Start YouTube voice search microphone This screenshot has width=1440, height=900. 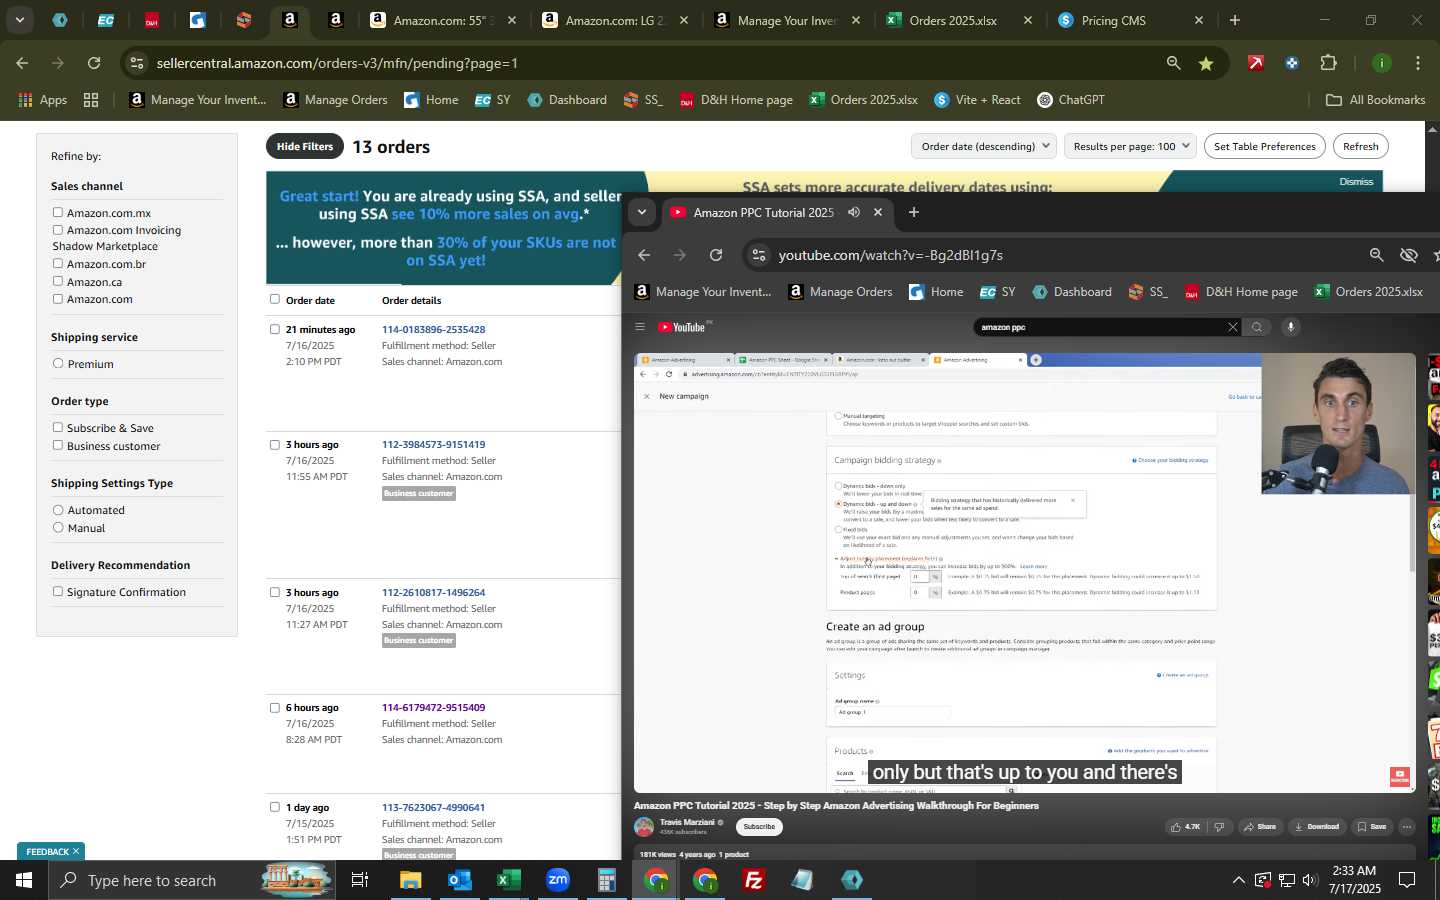[x=1291, y=327]
